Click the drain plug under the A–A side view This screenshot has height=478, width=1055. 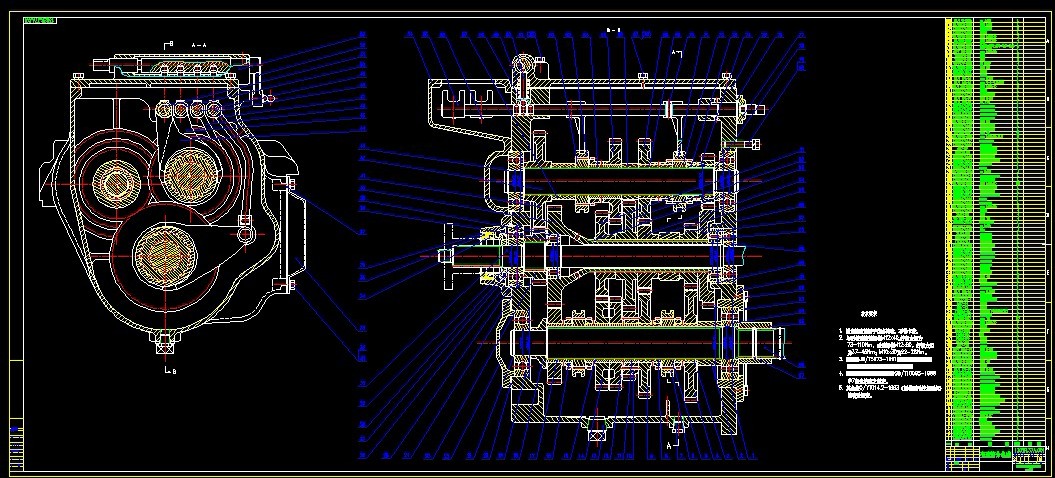point(165,342)
